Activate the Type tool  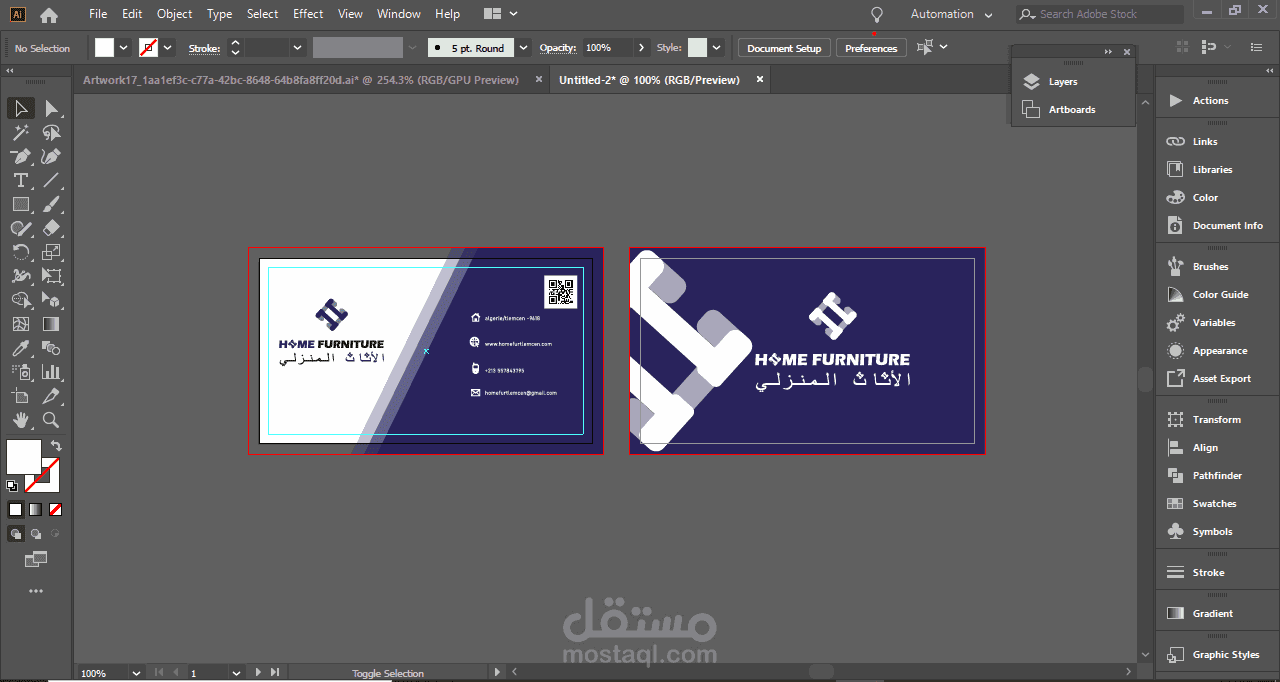20,180
